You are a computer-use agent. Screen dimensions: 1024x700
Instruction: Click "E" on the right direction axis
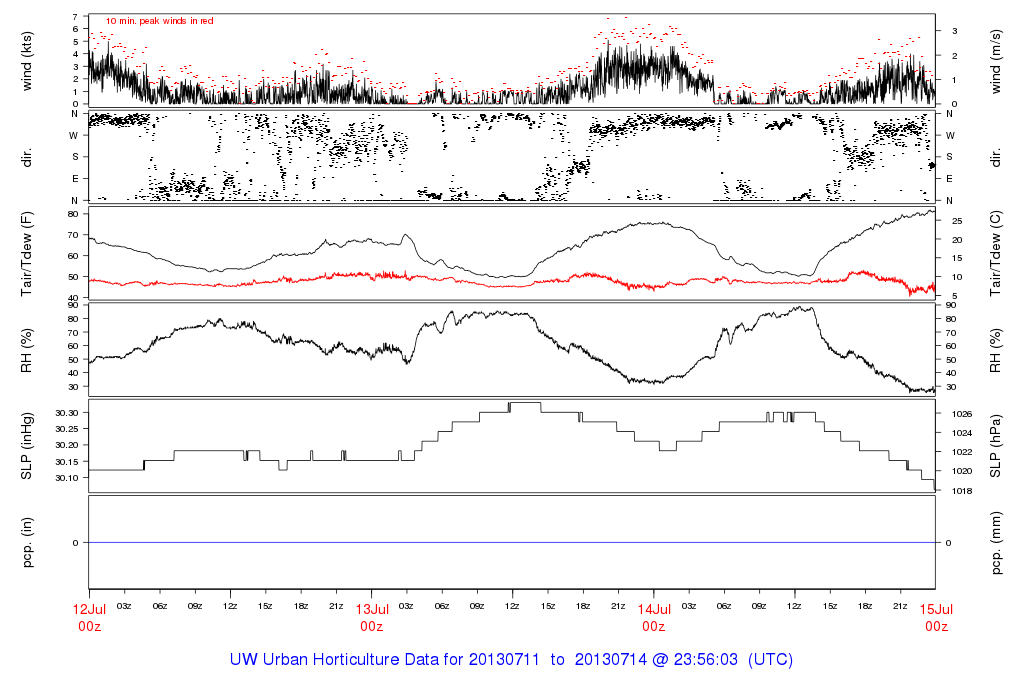(950, 178)
